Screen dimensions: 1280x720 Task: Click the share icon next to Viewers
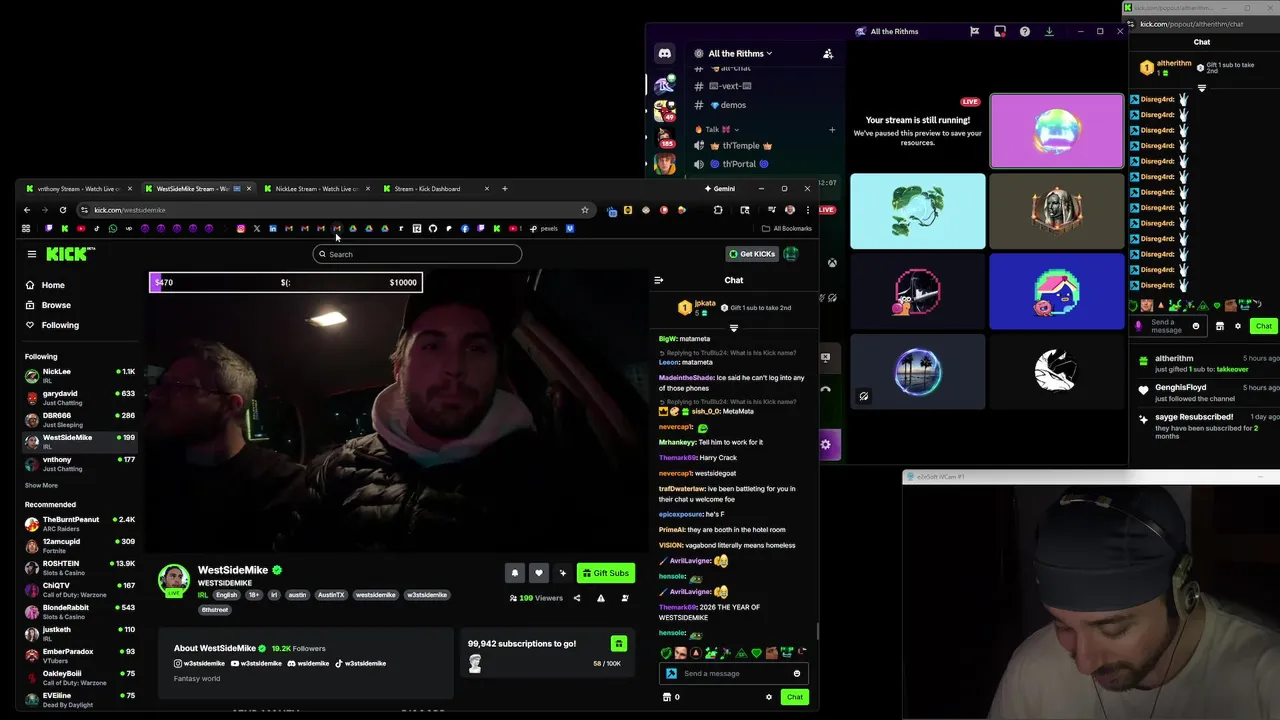pos(577,598)
